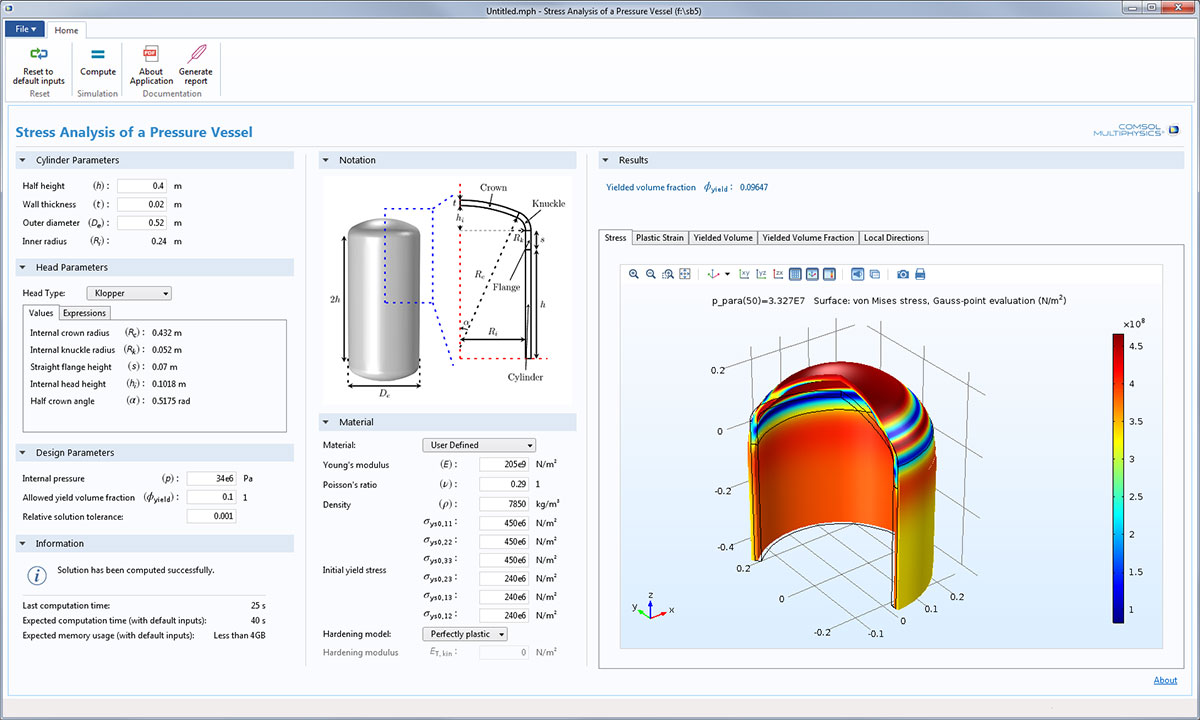This screenshot has width=1200, height=720.
Task: Open the Expressions tab
Action: point(84,313)
